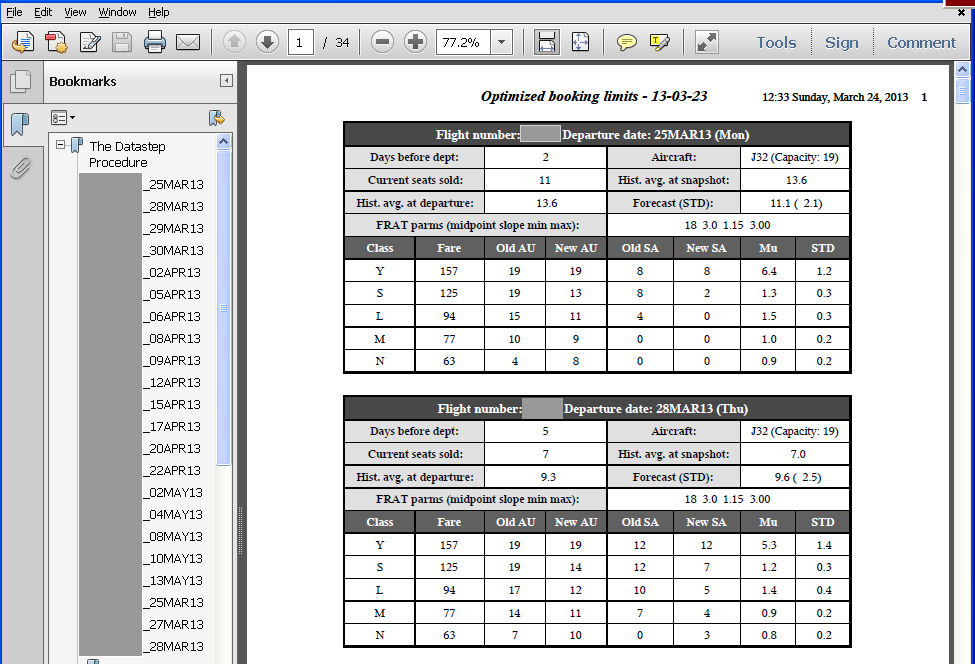This screenshot has height=664, width=975.
Task: Click the 'Departure date: 28MAR13 (Thu)' header
Action: [x=655, y=409]
